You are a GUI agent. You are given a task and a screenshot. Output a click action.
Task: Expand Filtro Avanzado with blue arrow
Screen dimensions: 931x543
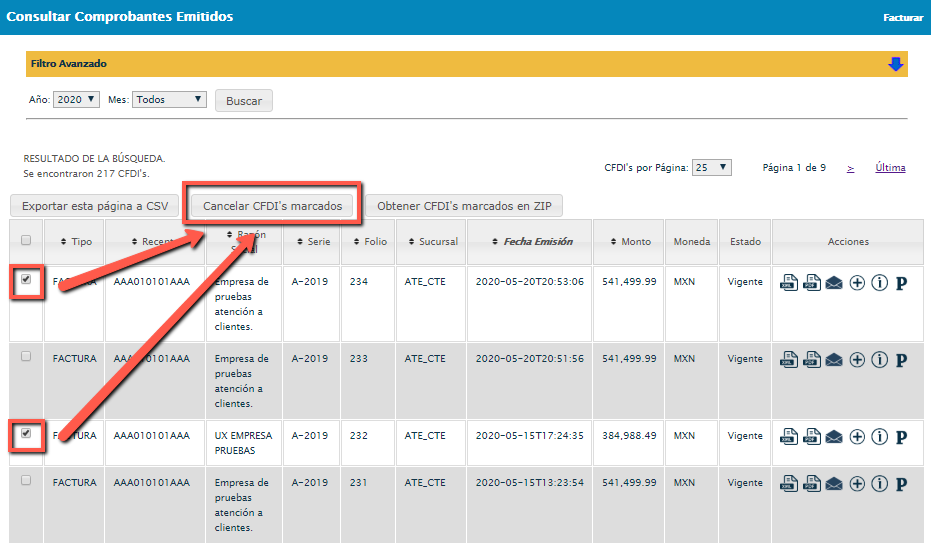895,64
